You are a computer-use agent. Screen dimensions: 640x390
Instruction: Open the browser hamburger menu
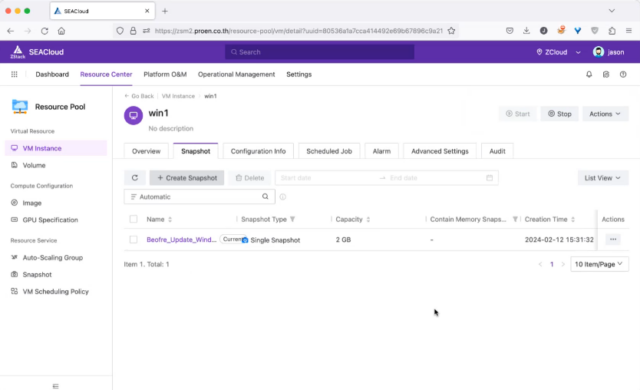[x=629, y=31]
